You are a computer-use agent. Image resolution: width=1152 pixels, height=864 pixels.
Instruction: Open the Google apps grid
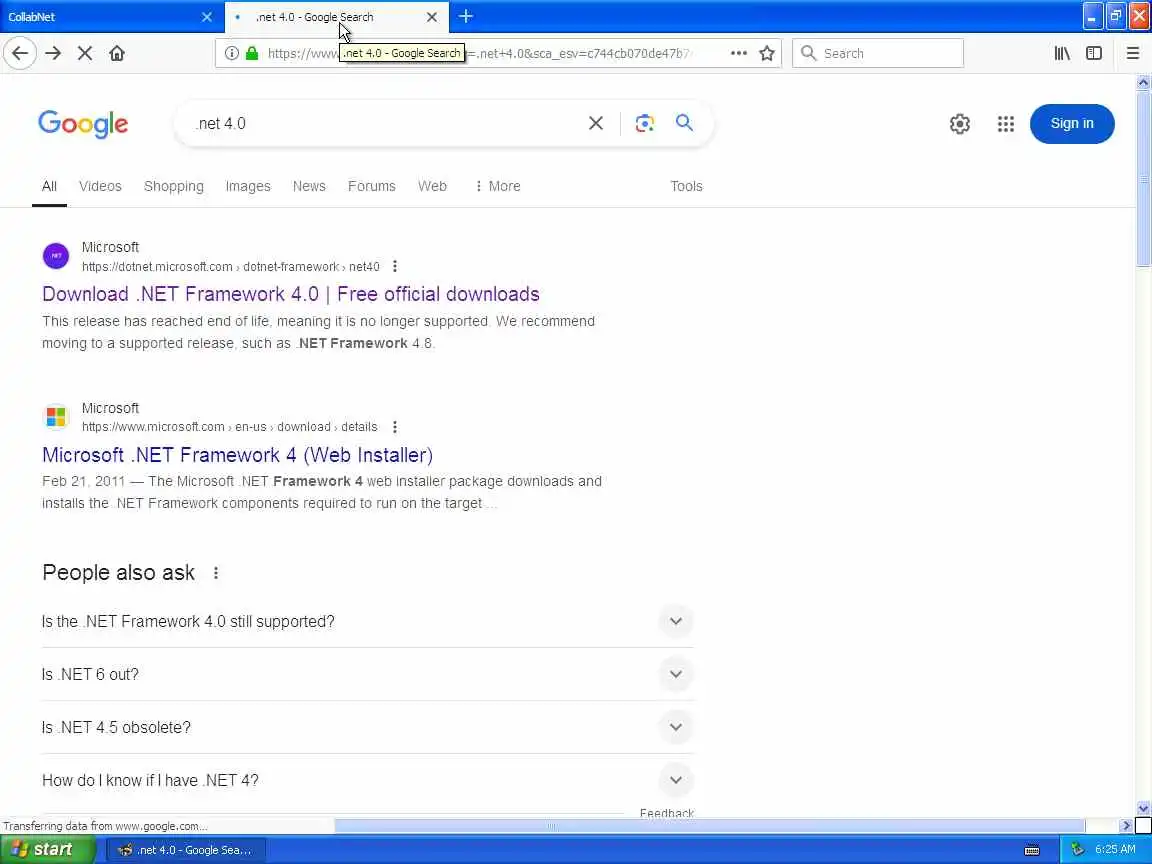(x=1006, y=123)
